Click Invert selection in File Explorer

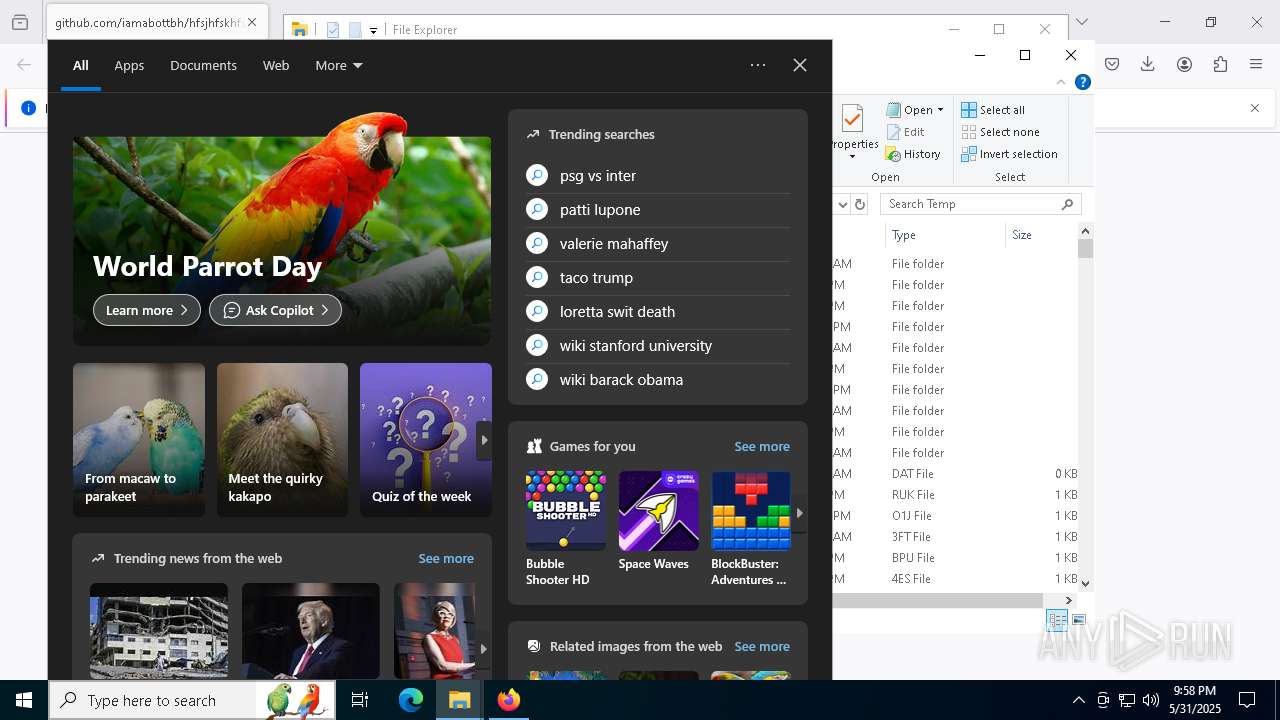1010,154
